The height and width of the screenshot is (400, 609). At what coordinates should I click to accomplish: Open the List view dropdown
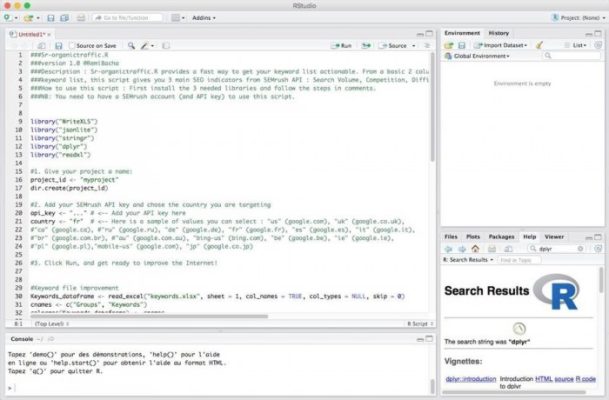coord(576,45)
